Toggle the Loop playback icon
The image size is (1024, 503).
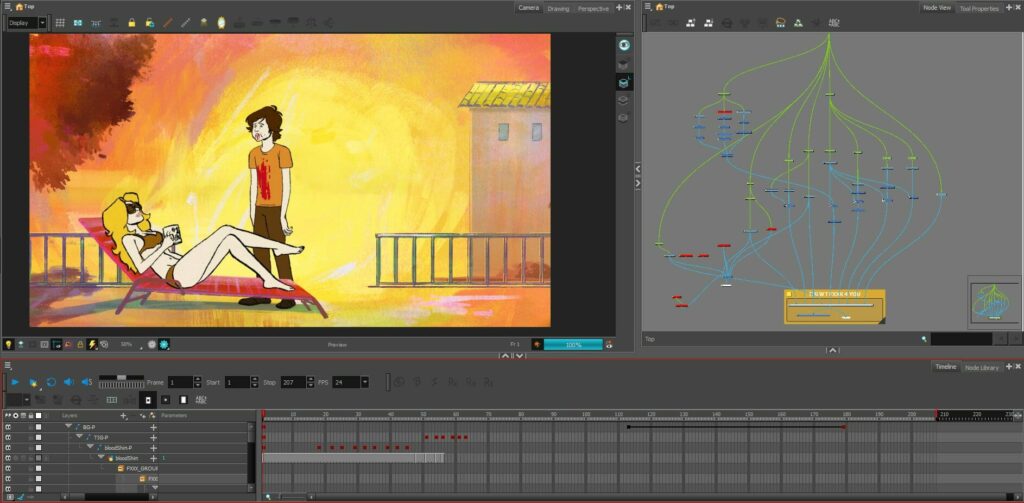click(51, 382)
